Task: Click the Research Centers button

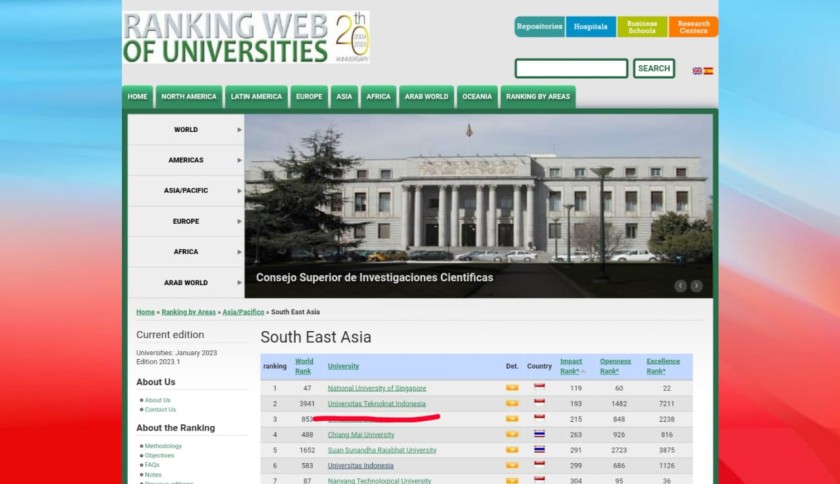Action: pyautogui.click(x=693, y=27)
